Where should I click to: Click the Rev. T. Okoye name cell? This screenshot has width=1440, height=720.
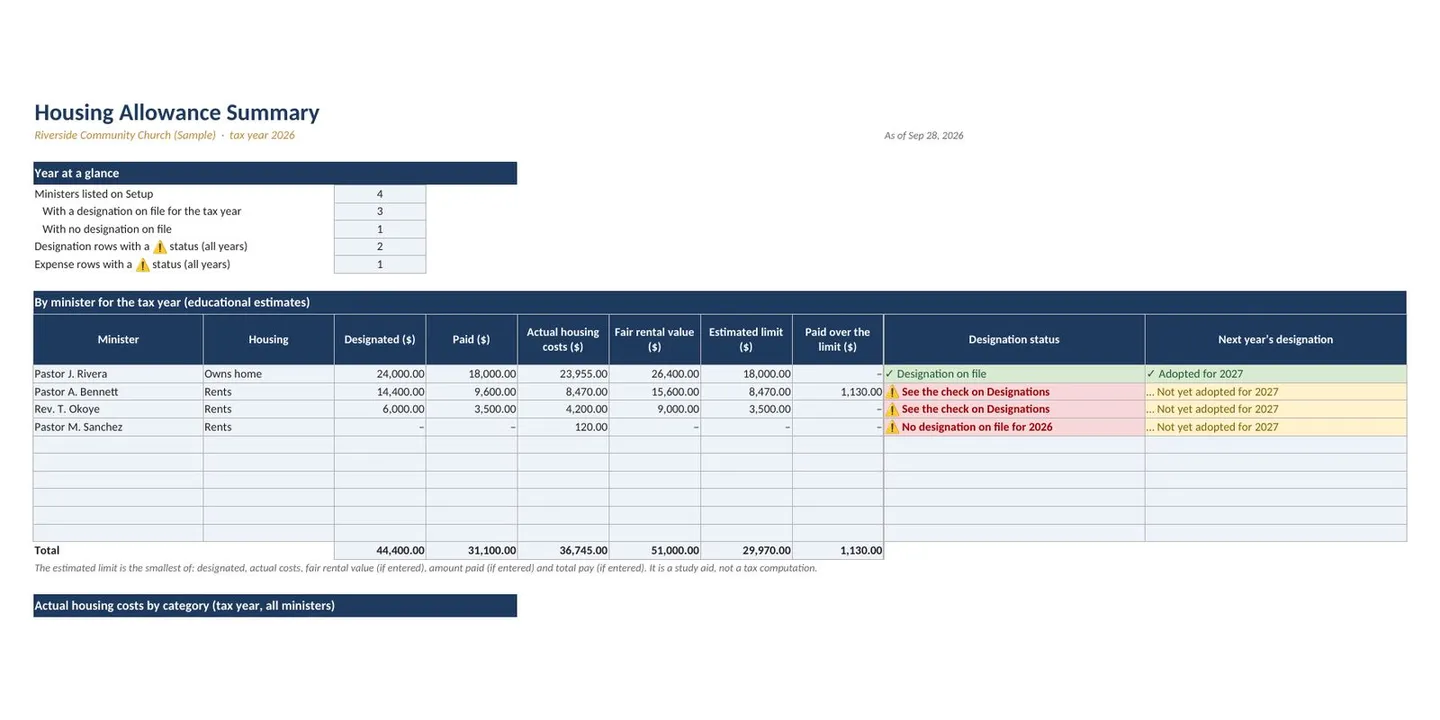click(x=118, y=409)
